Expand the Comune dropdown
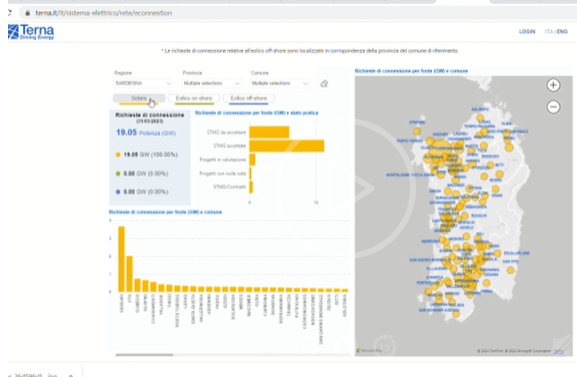This screenshot has height=377, width=577. tap(280, 84)
